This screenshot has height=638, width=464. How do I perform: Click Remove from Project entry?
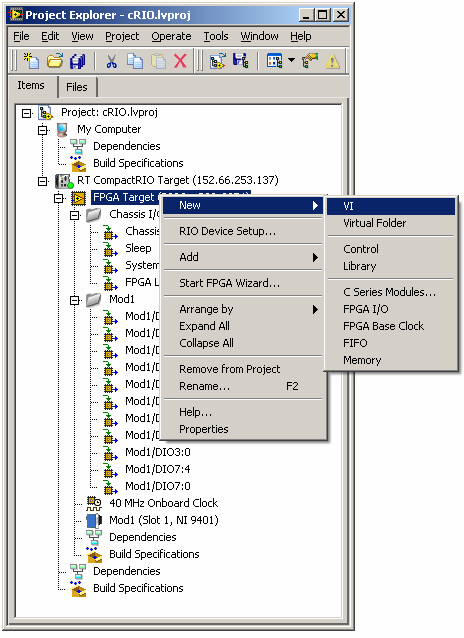[243, 369]
